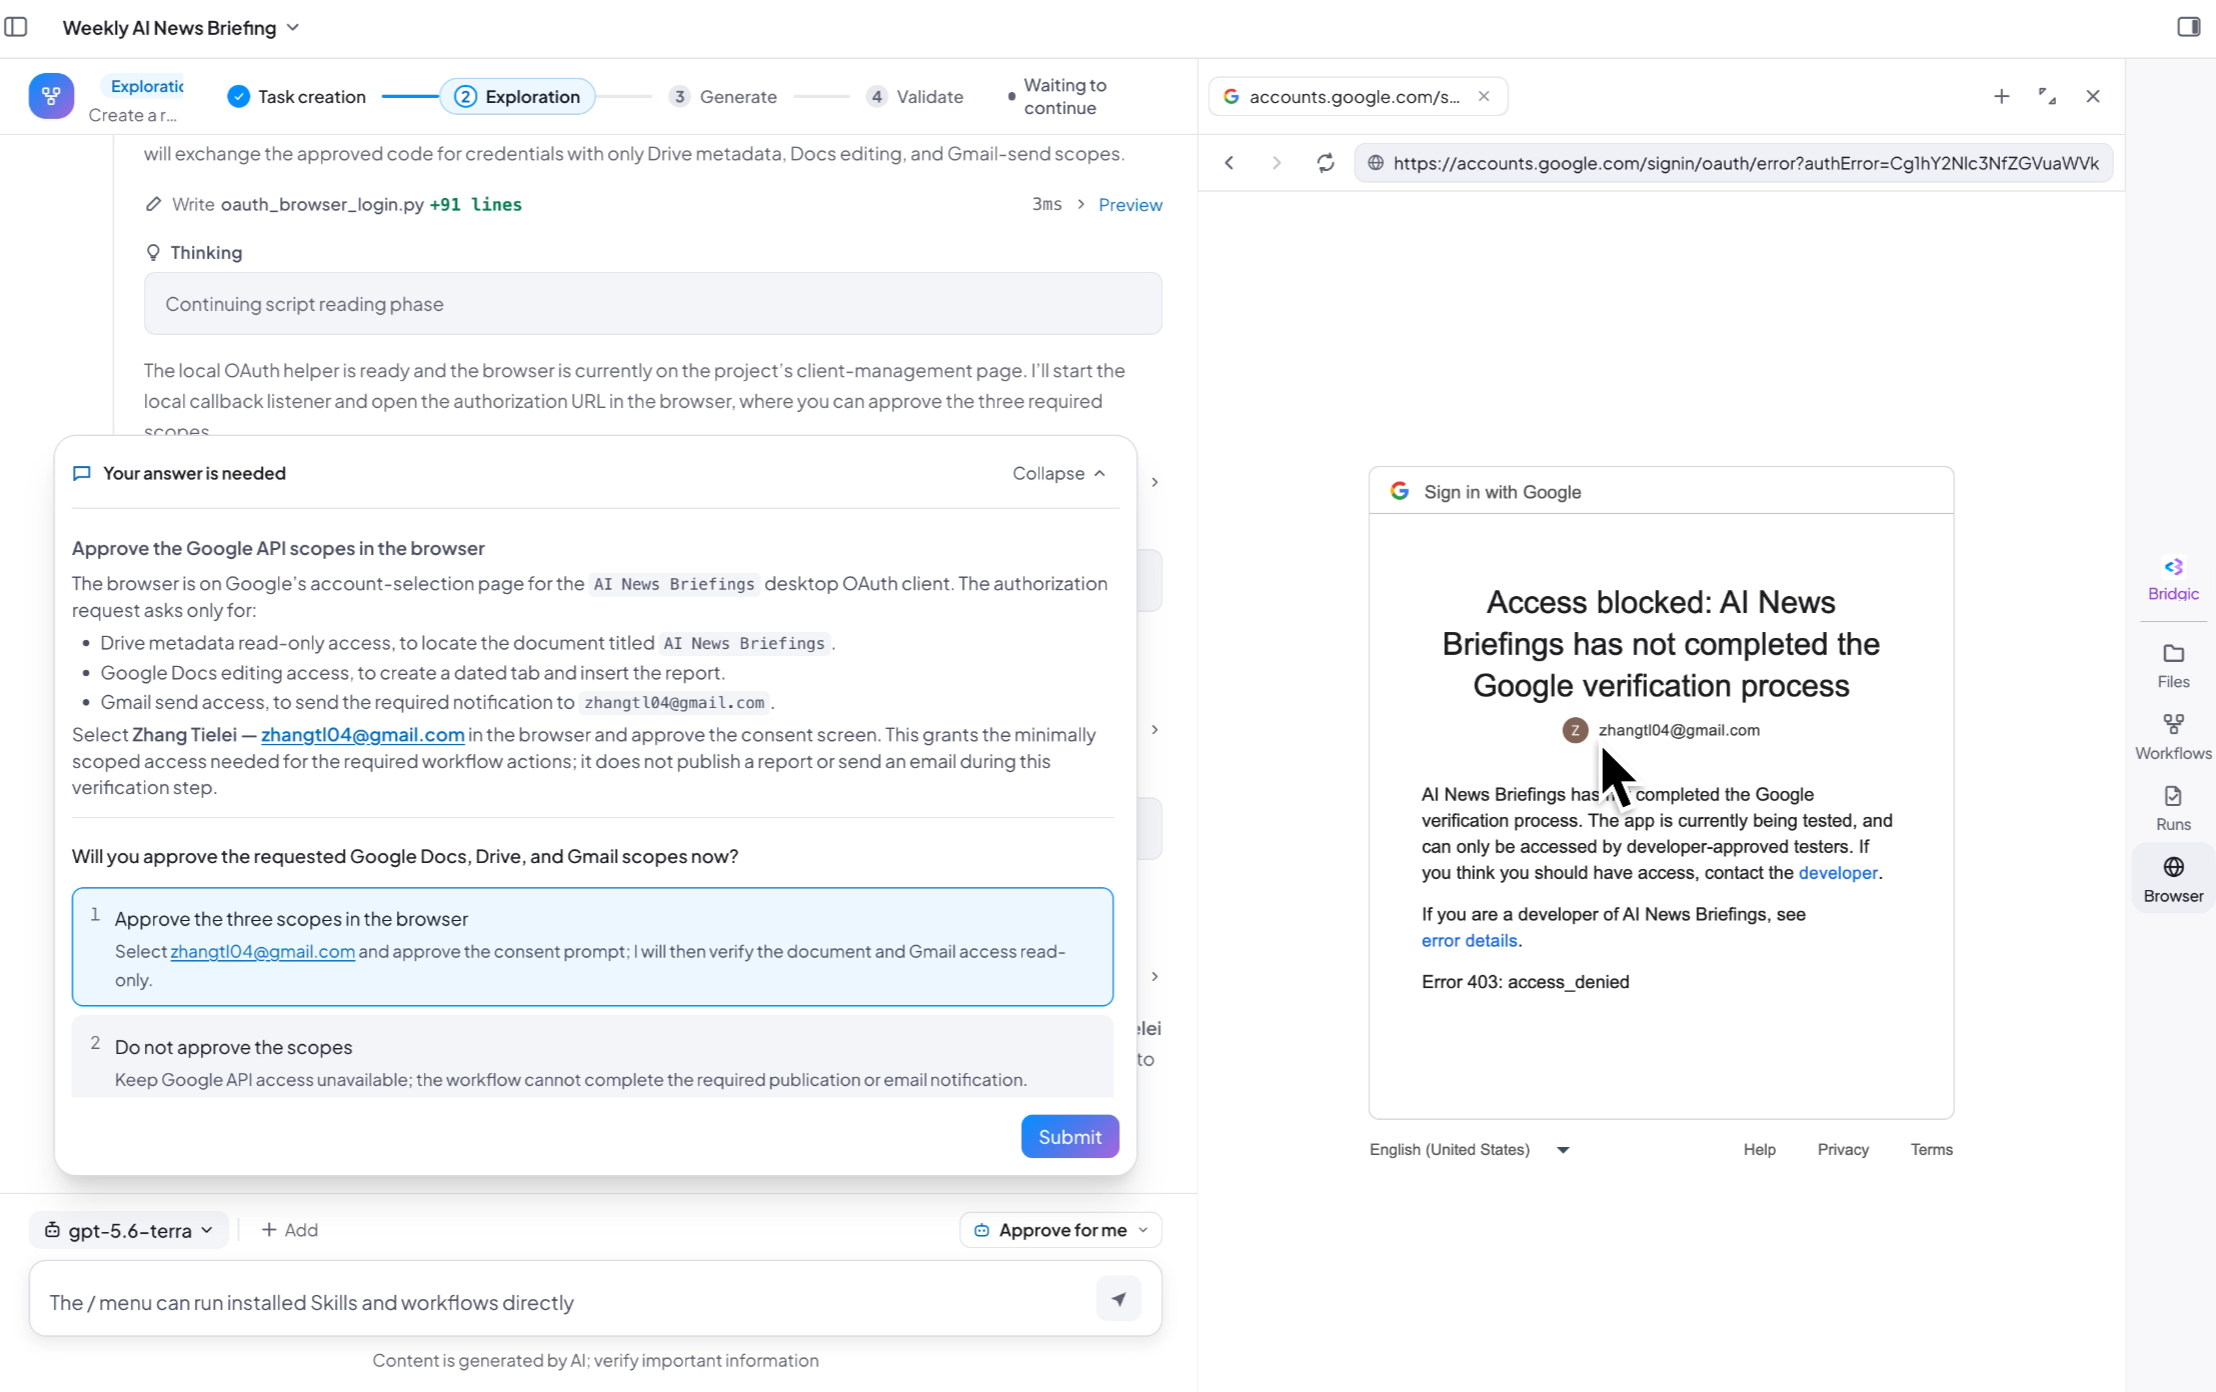Toggle the left sidebar panel icon
The height and width of the screenshot is (1392, 2216).
pos(16,27)
